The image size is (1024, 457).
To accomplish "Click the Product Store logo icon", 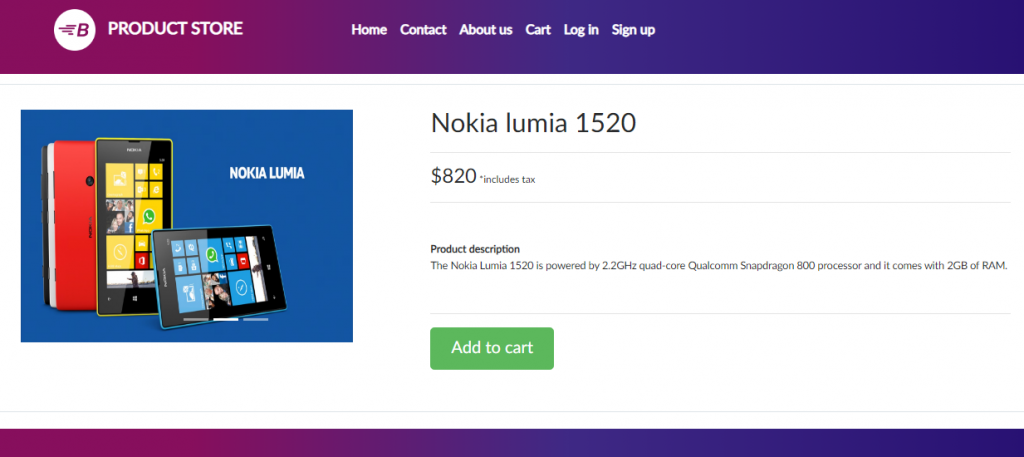I will coord(74,29).
